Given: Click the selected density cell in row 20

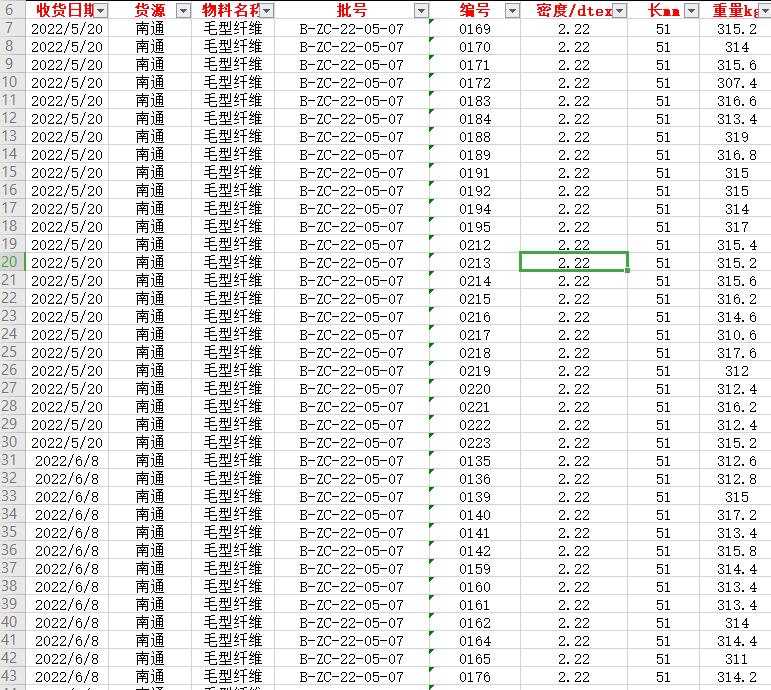Looking at the screenshot, I should tap(573, 263).
